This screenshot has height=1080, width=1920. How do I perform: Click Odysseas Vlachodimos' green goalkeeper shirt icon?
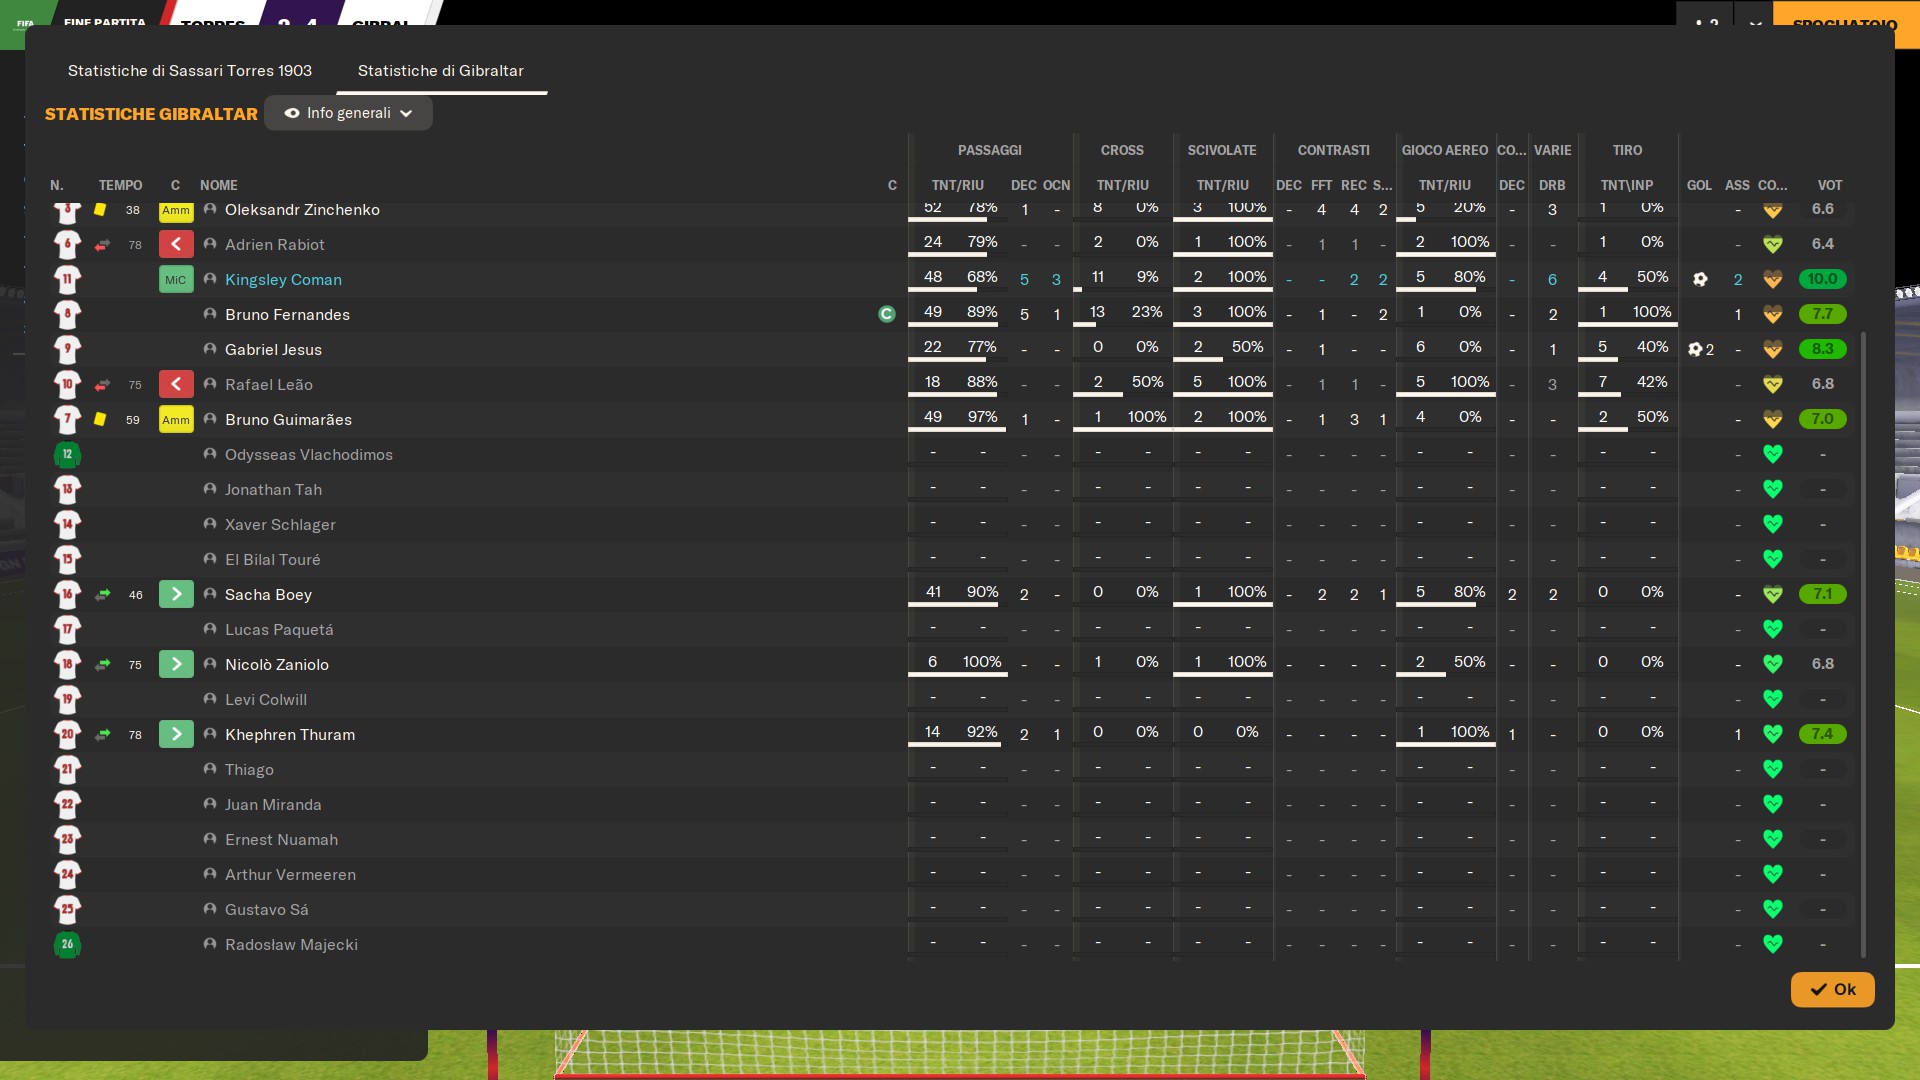67,454
